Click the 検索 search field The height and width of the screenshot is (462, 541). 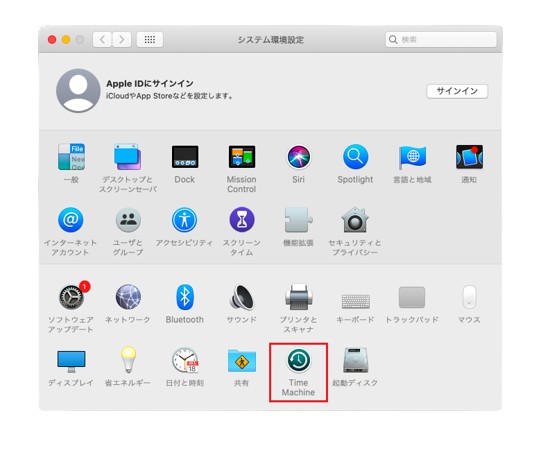click(x=441, y=40)
